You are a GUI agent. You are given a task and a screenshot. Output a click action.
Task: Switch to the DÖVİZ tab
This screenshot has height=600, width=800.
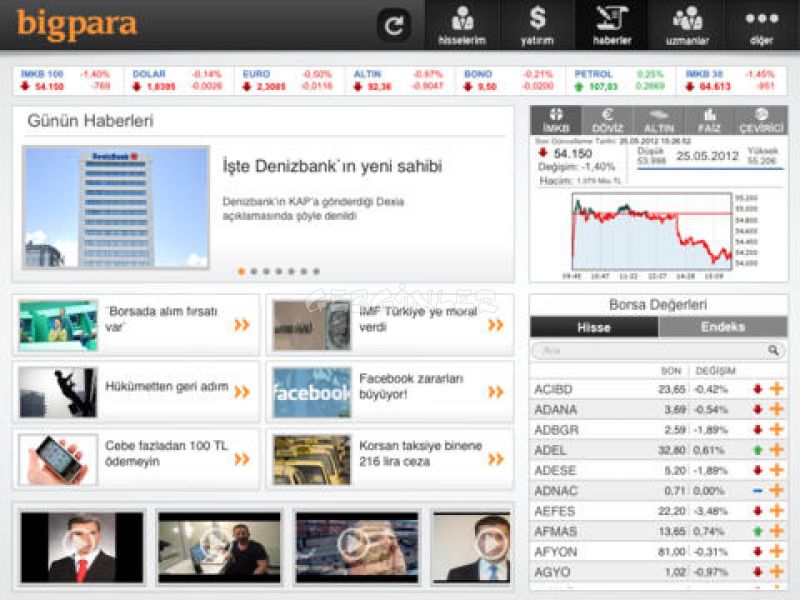point(607,120)
